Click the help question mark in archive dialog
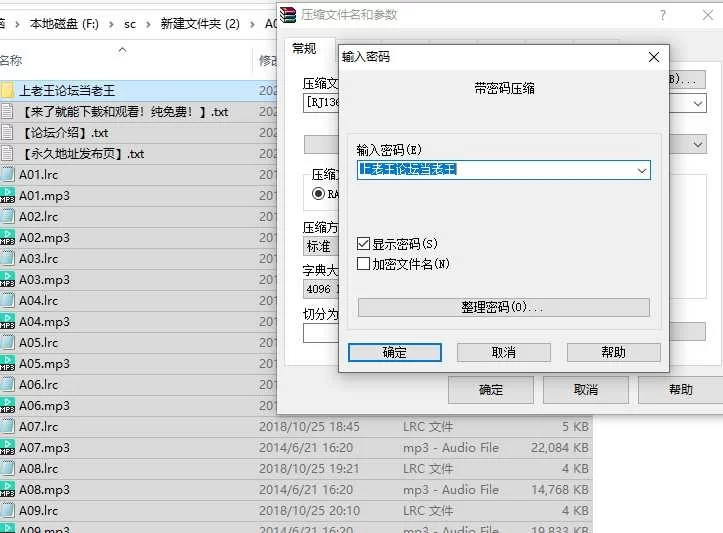 coord(663,15)
